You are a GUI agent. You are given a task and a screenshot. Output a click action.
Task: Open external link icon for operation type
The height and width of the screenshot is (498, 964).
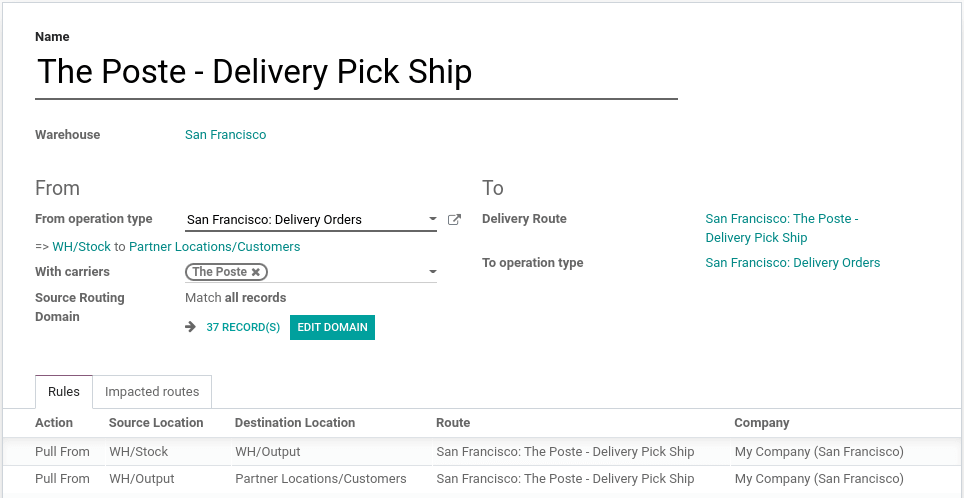coord(454,220)
